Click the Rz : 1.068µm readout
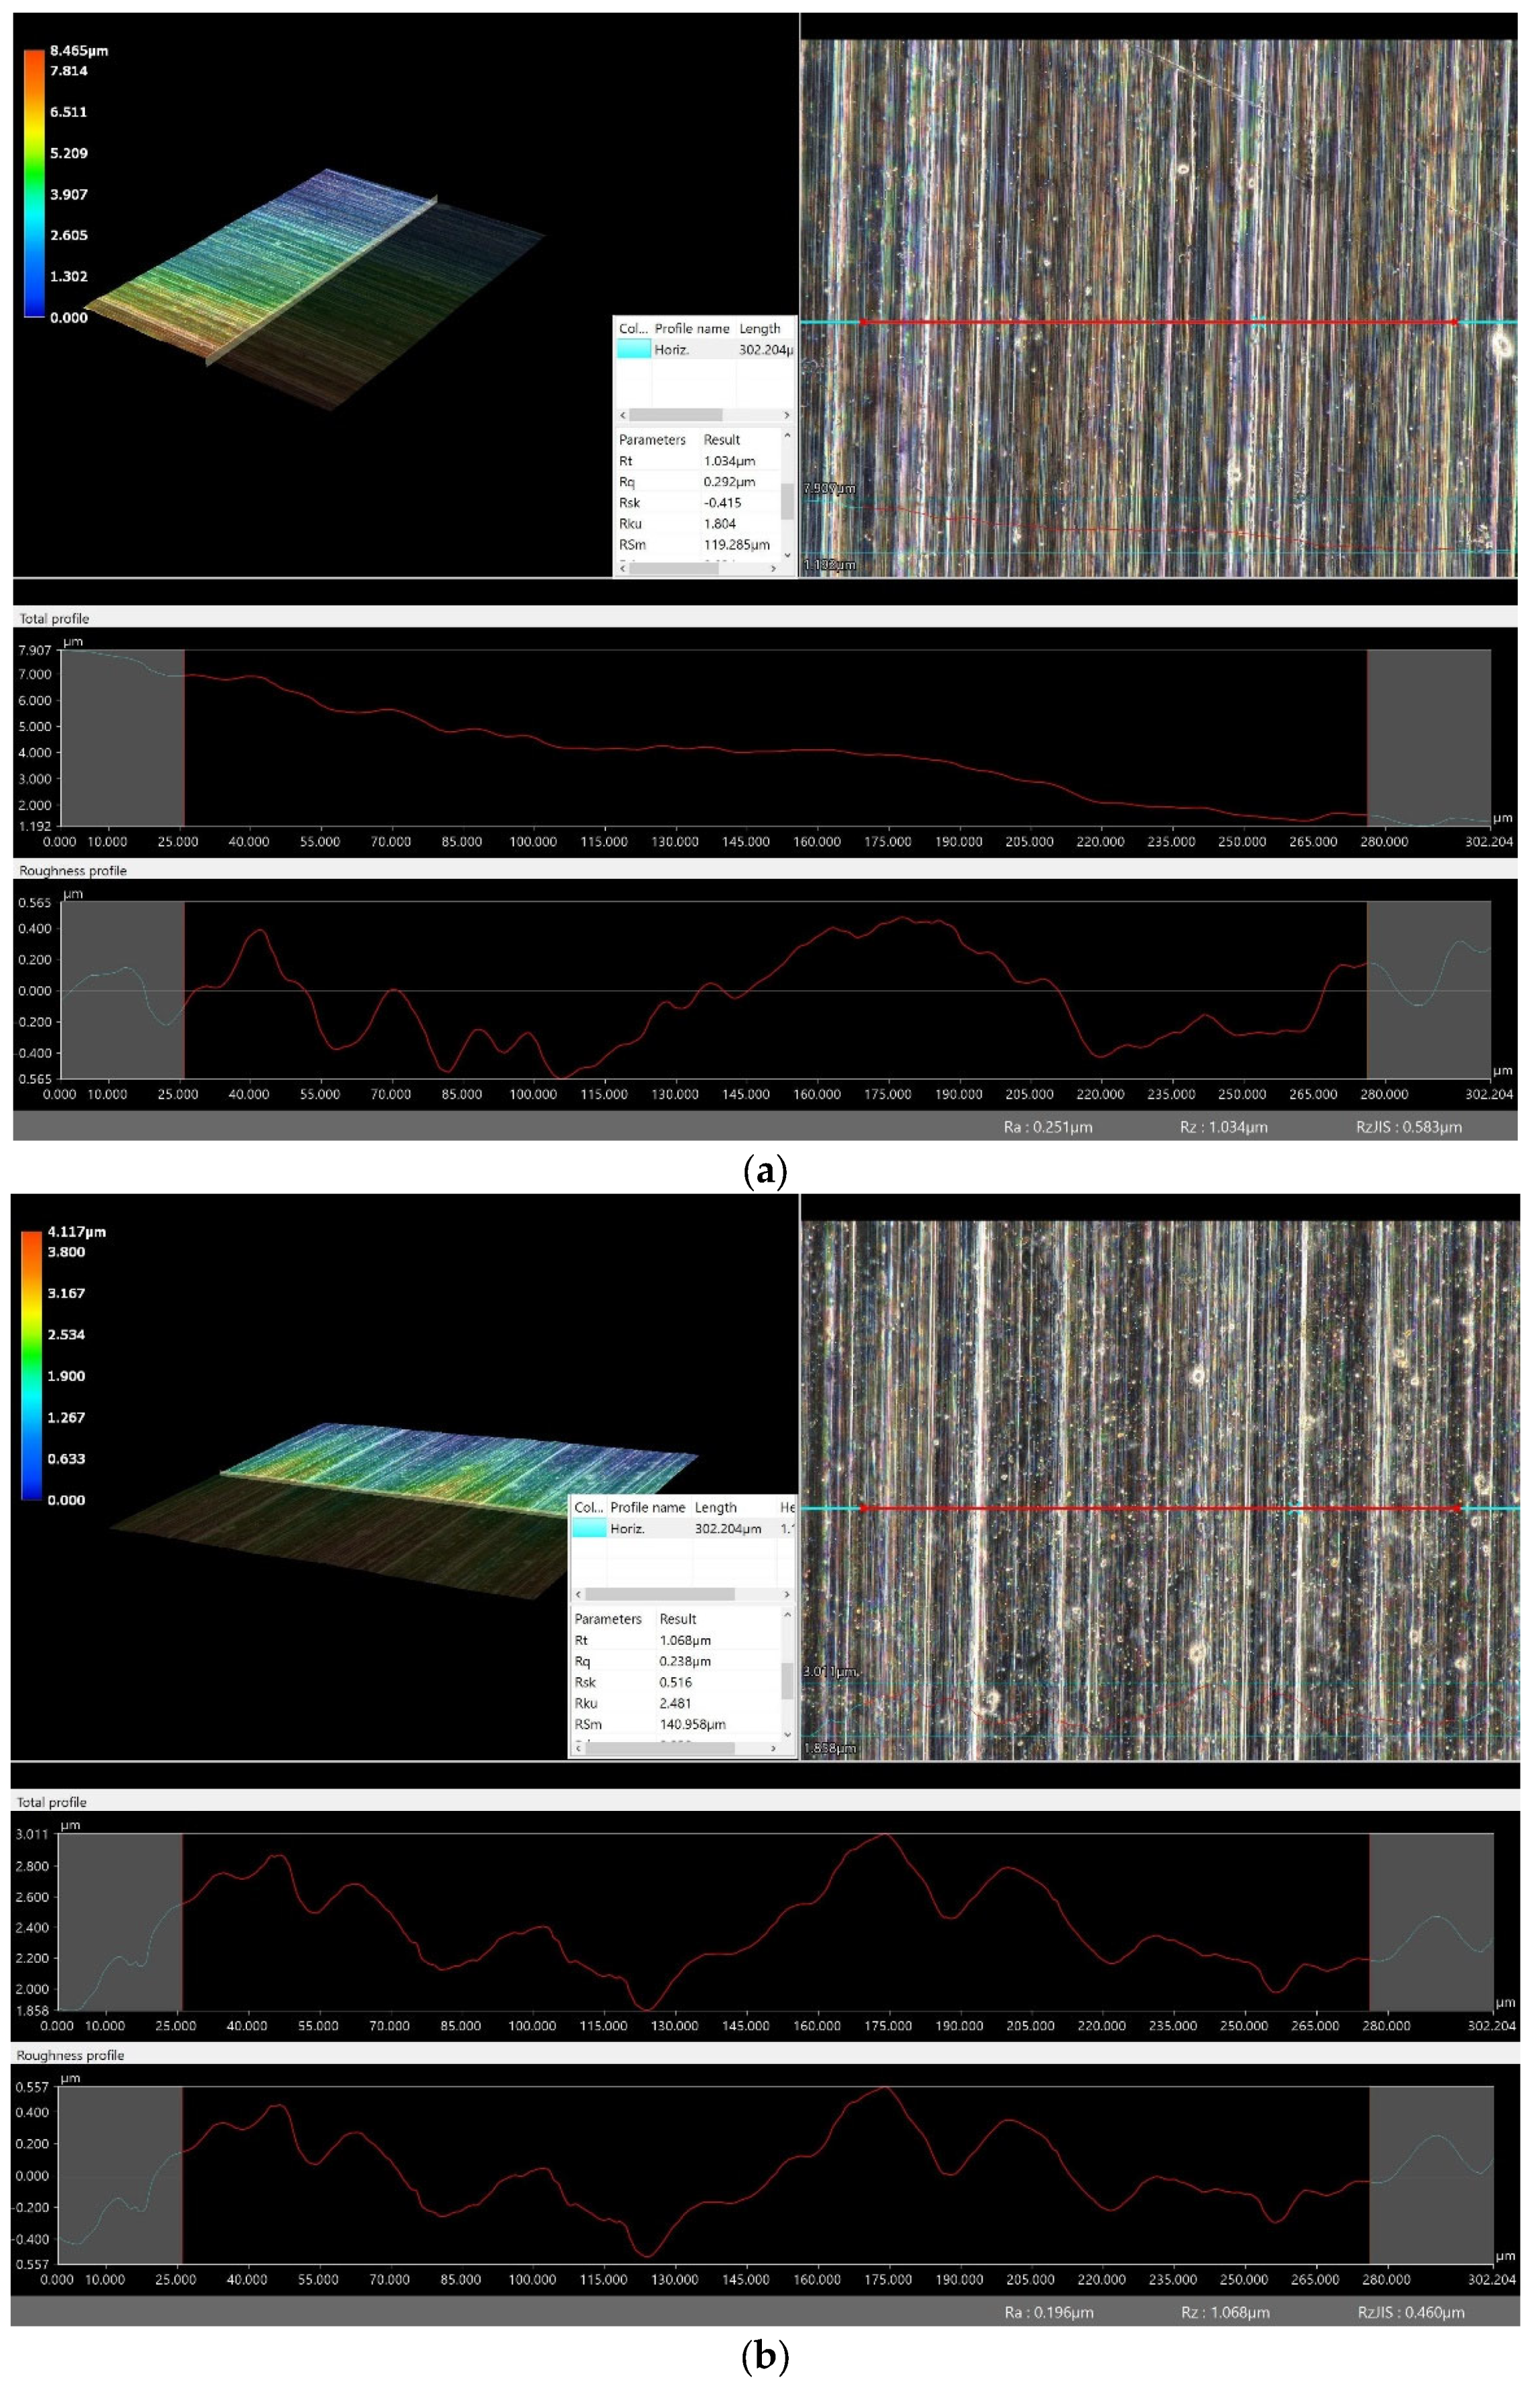 tap(1224, 2311)
